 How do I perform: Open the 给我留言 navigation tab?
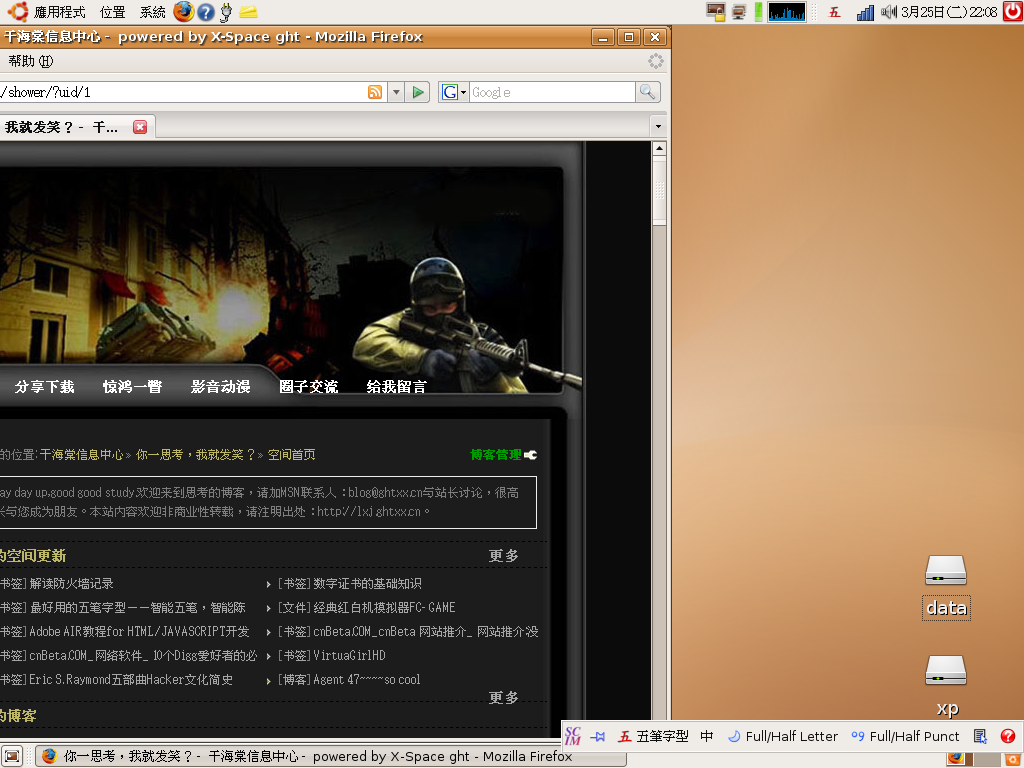pyautogui.click(x=396, y=387)
